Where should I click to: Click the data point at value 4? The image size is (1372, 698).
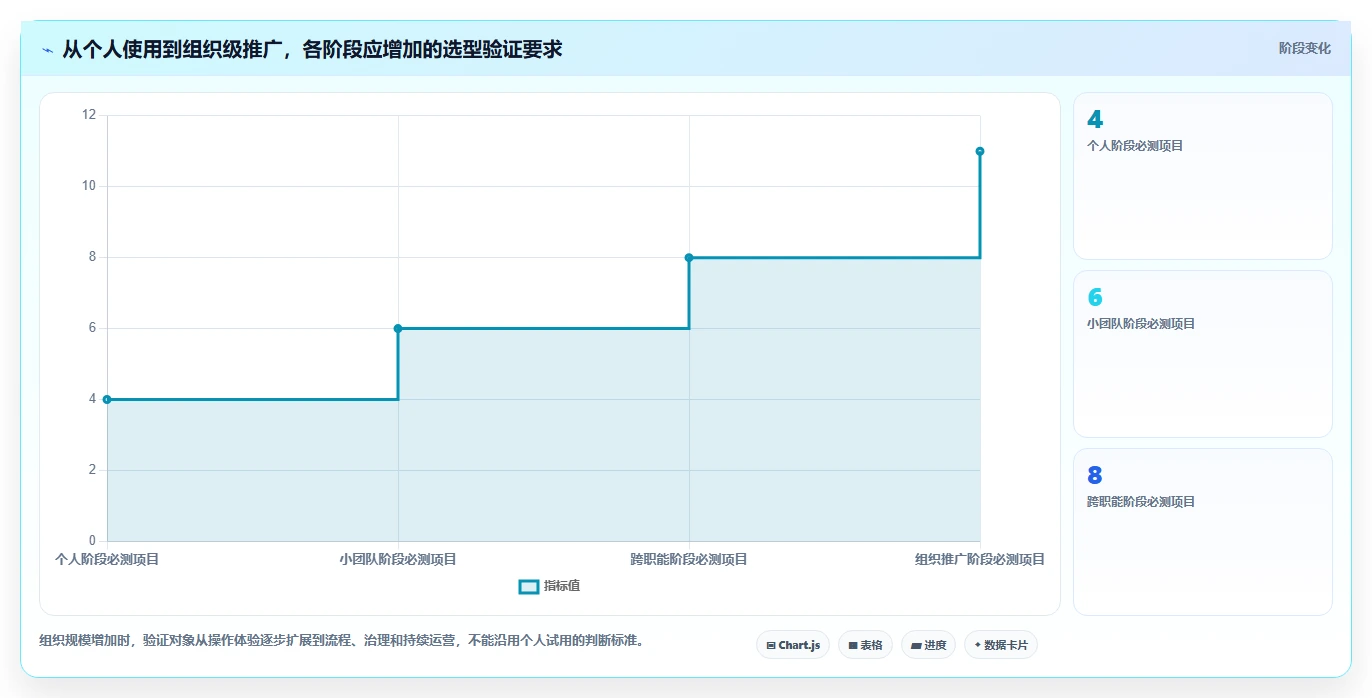[x=107, y=399]
